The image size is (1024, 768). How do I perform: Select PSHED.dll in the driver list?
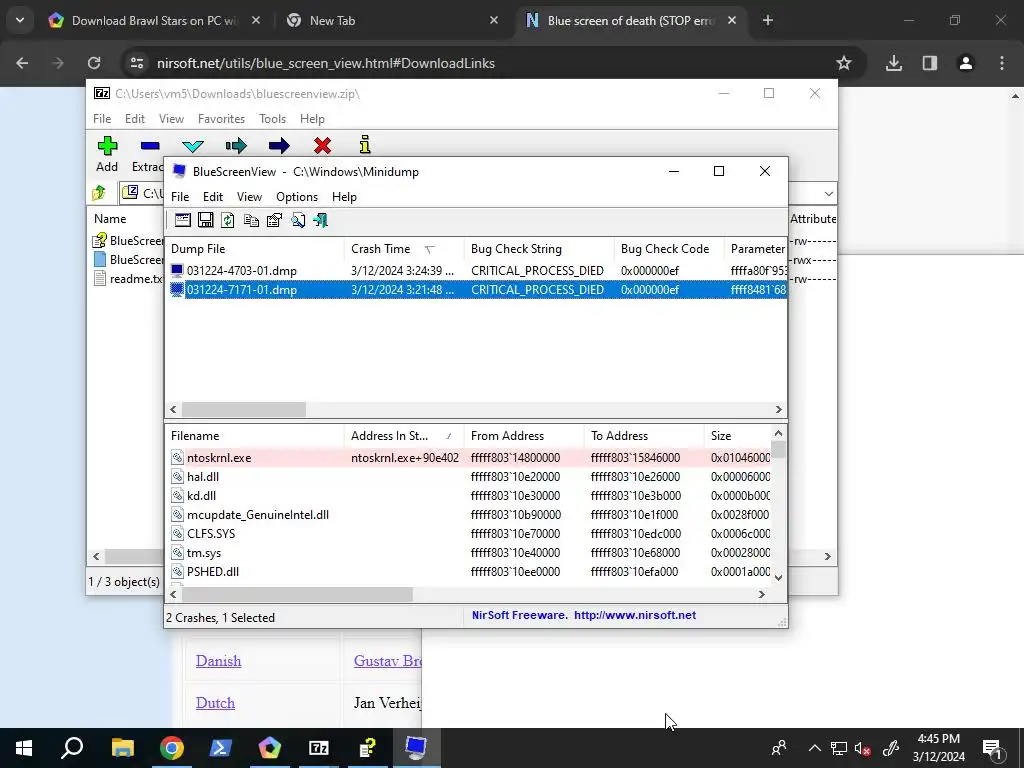468,571
